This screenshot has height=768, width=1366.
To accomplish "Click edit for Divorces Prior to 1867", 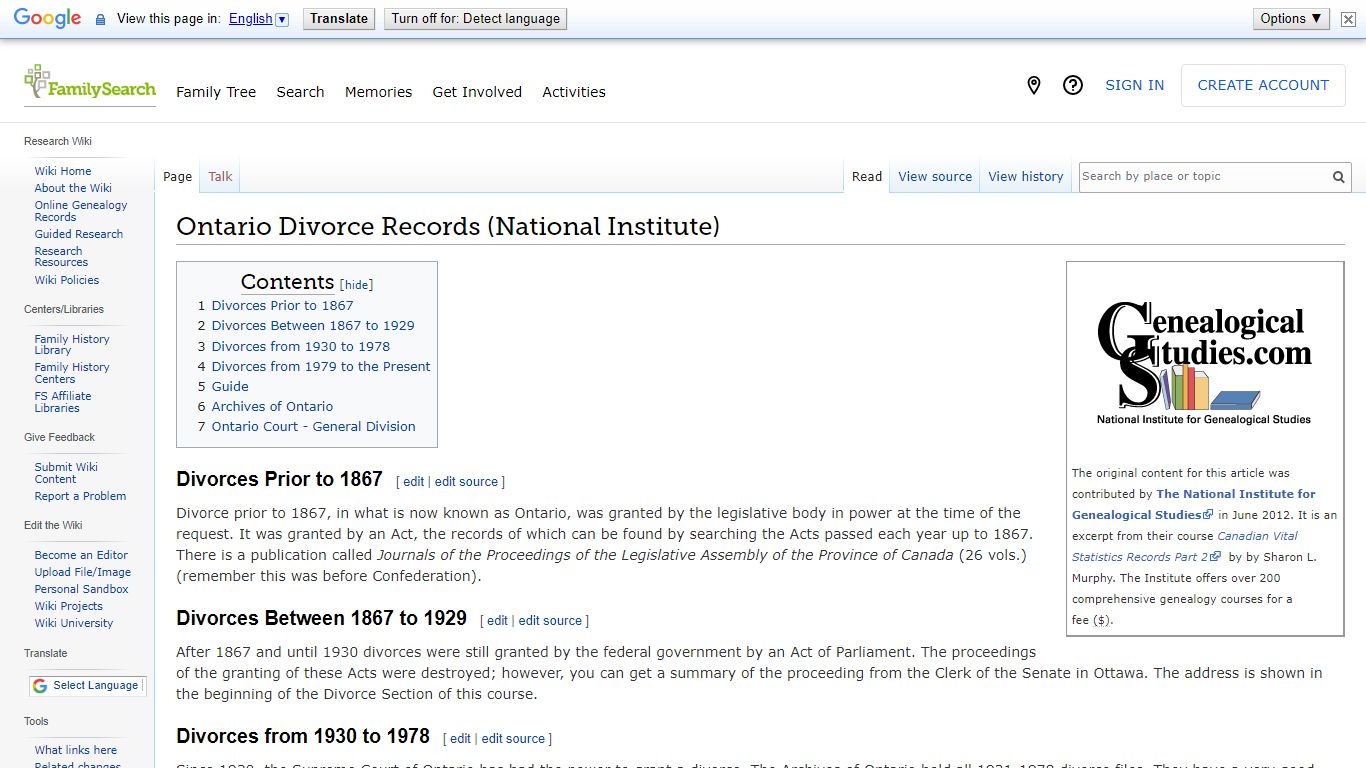I will (x=413, y=482).
